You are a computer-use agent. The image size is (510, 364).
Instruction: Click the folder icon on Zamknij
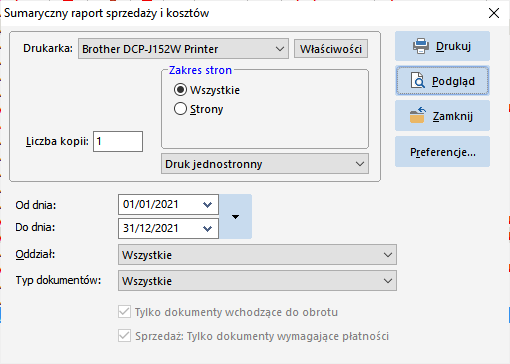(418, 116)
